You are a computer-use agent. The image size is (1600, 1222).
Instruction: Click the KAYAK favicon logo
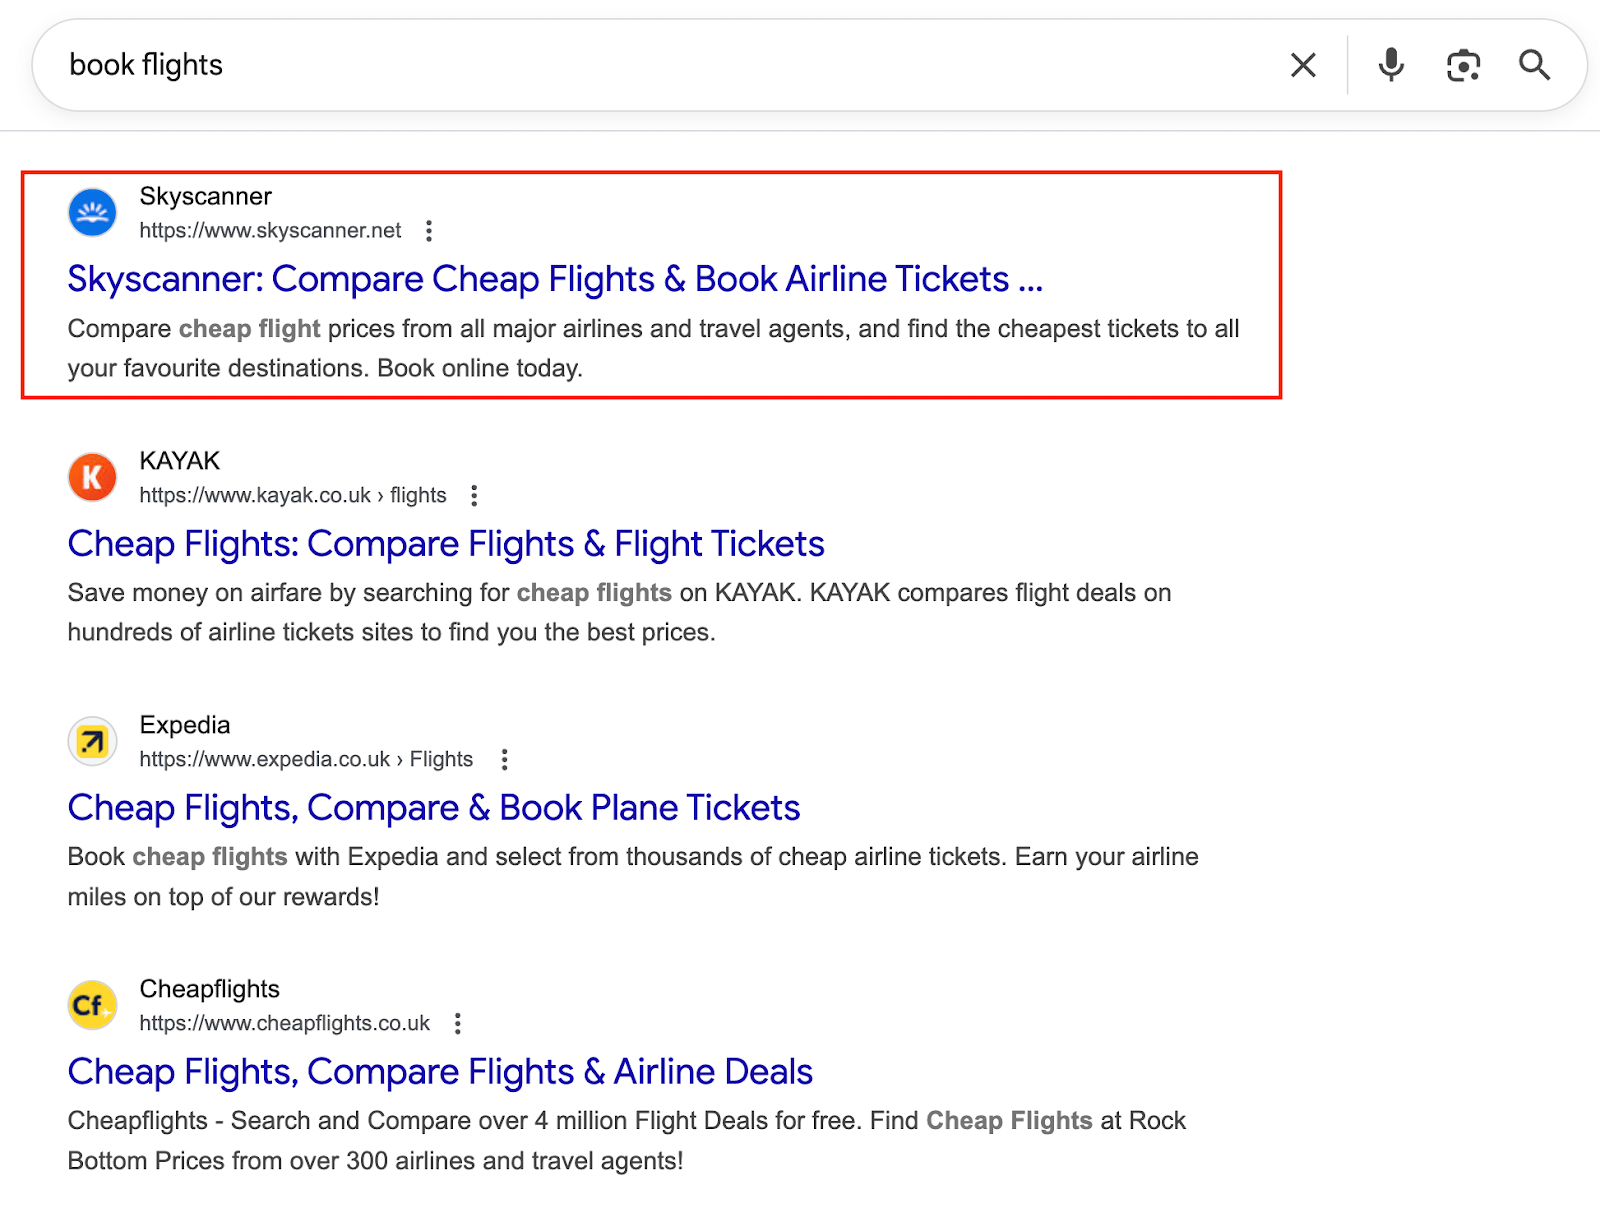coord(91,477)
